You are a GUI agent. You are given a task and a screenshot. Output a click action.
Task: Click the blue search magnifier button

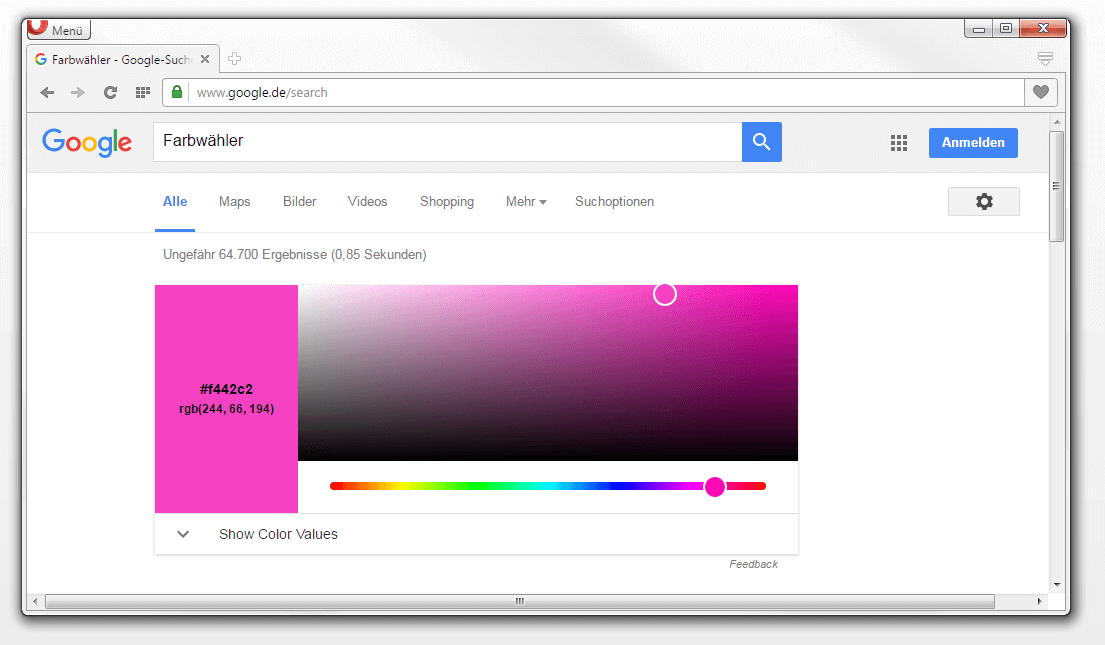tap(762, 142)
